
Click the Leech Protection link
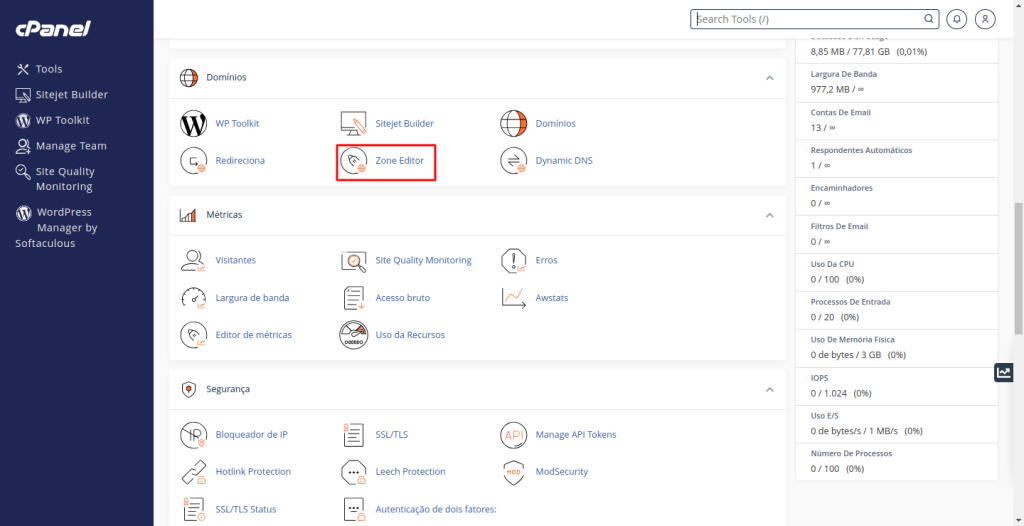[x=410, y=472]
